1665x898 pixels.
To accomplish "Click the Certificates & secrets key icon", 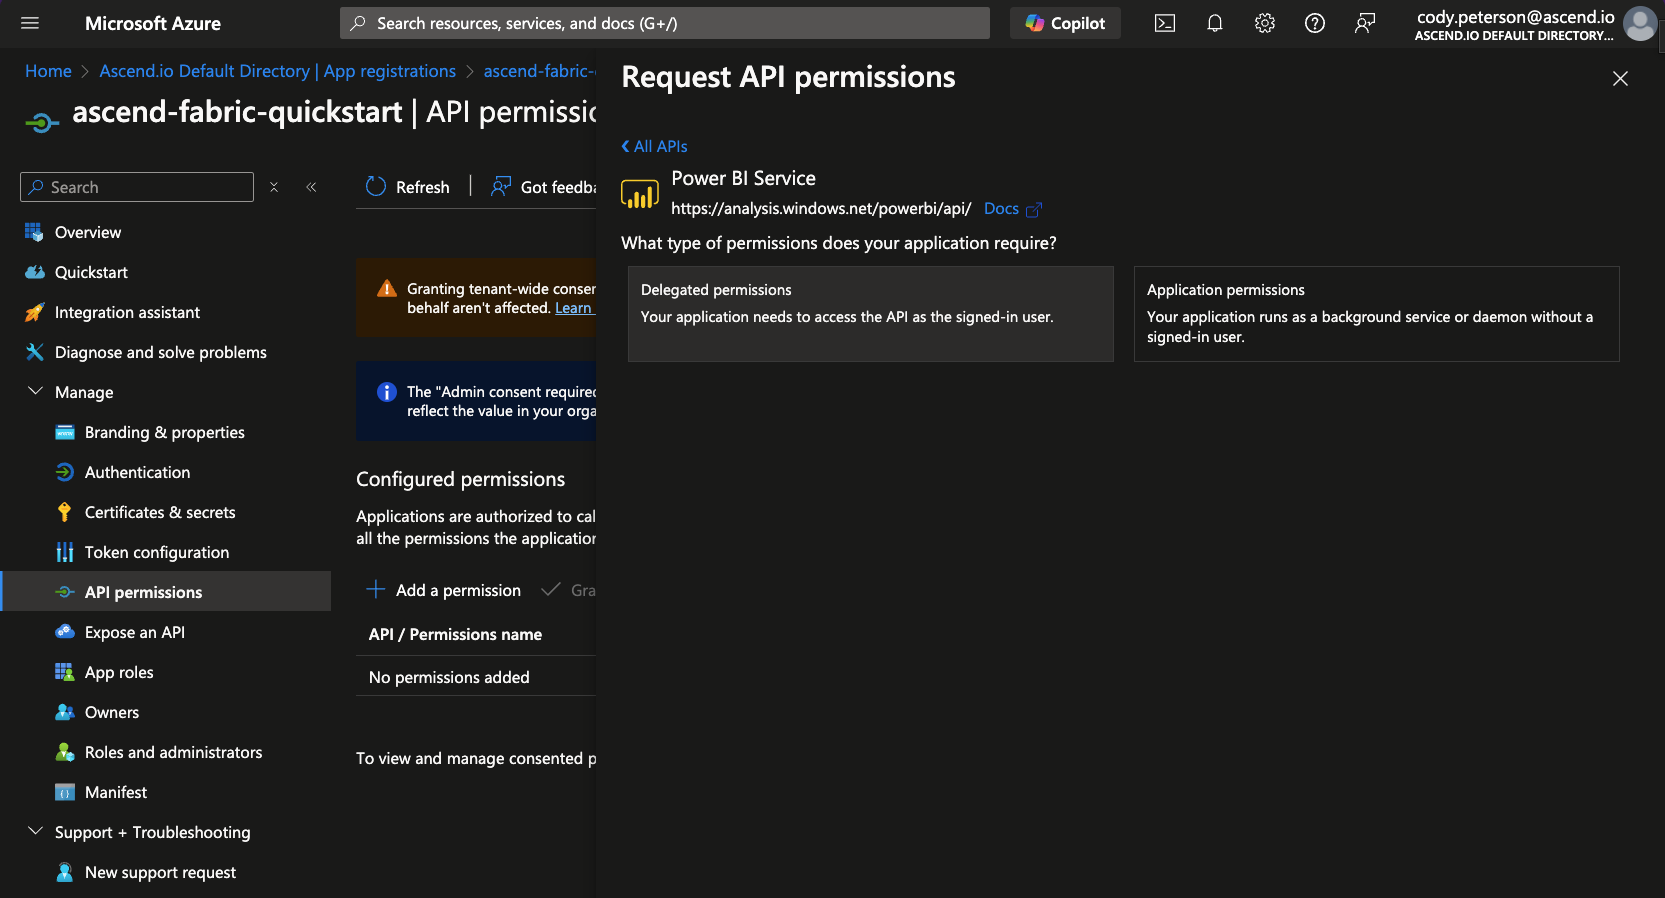I will tap(64, 512).
